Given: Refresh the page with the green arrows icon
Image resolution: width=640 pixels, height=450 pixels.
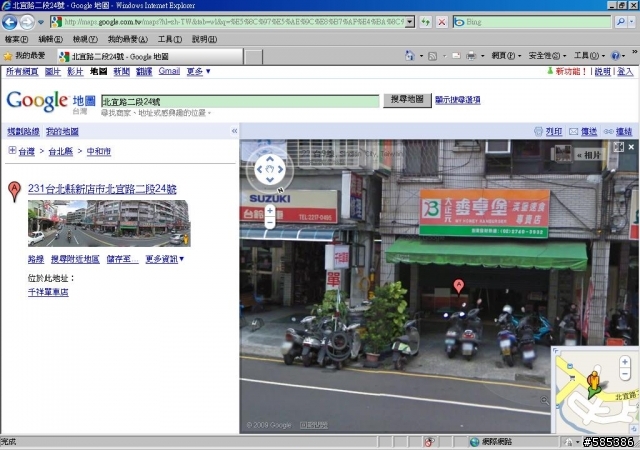Looking at the screenshot, I should click(426, 22).
